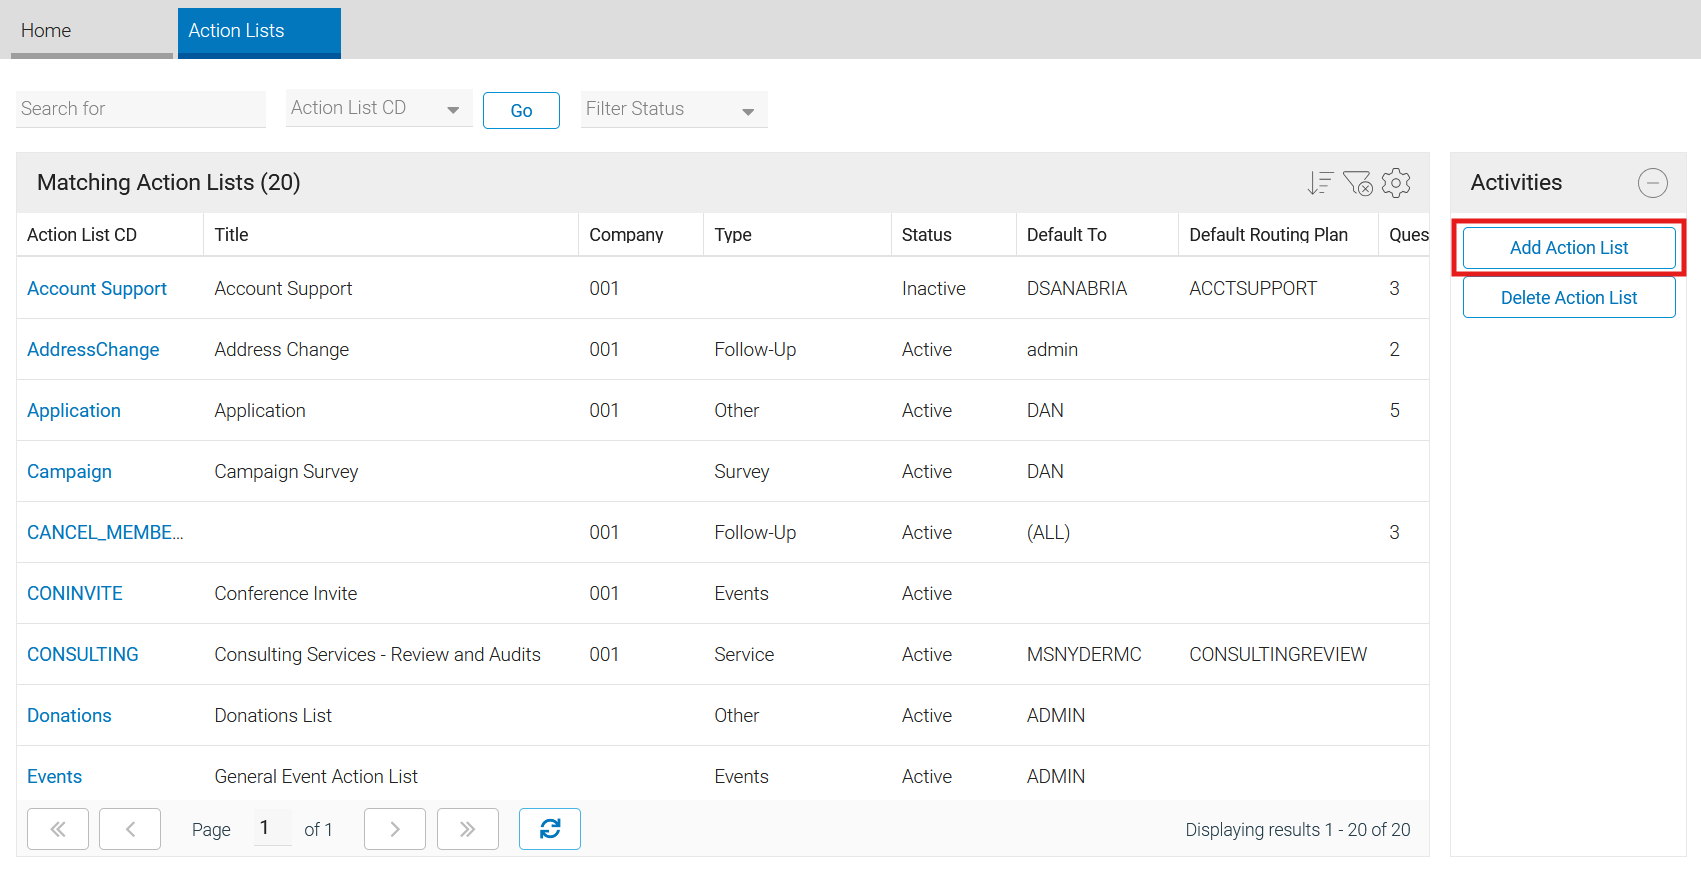Open the Donations action list
Screen dimensions: 1701x874
point(69,716)
